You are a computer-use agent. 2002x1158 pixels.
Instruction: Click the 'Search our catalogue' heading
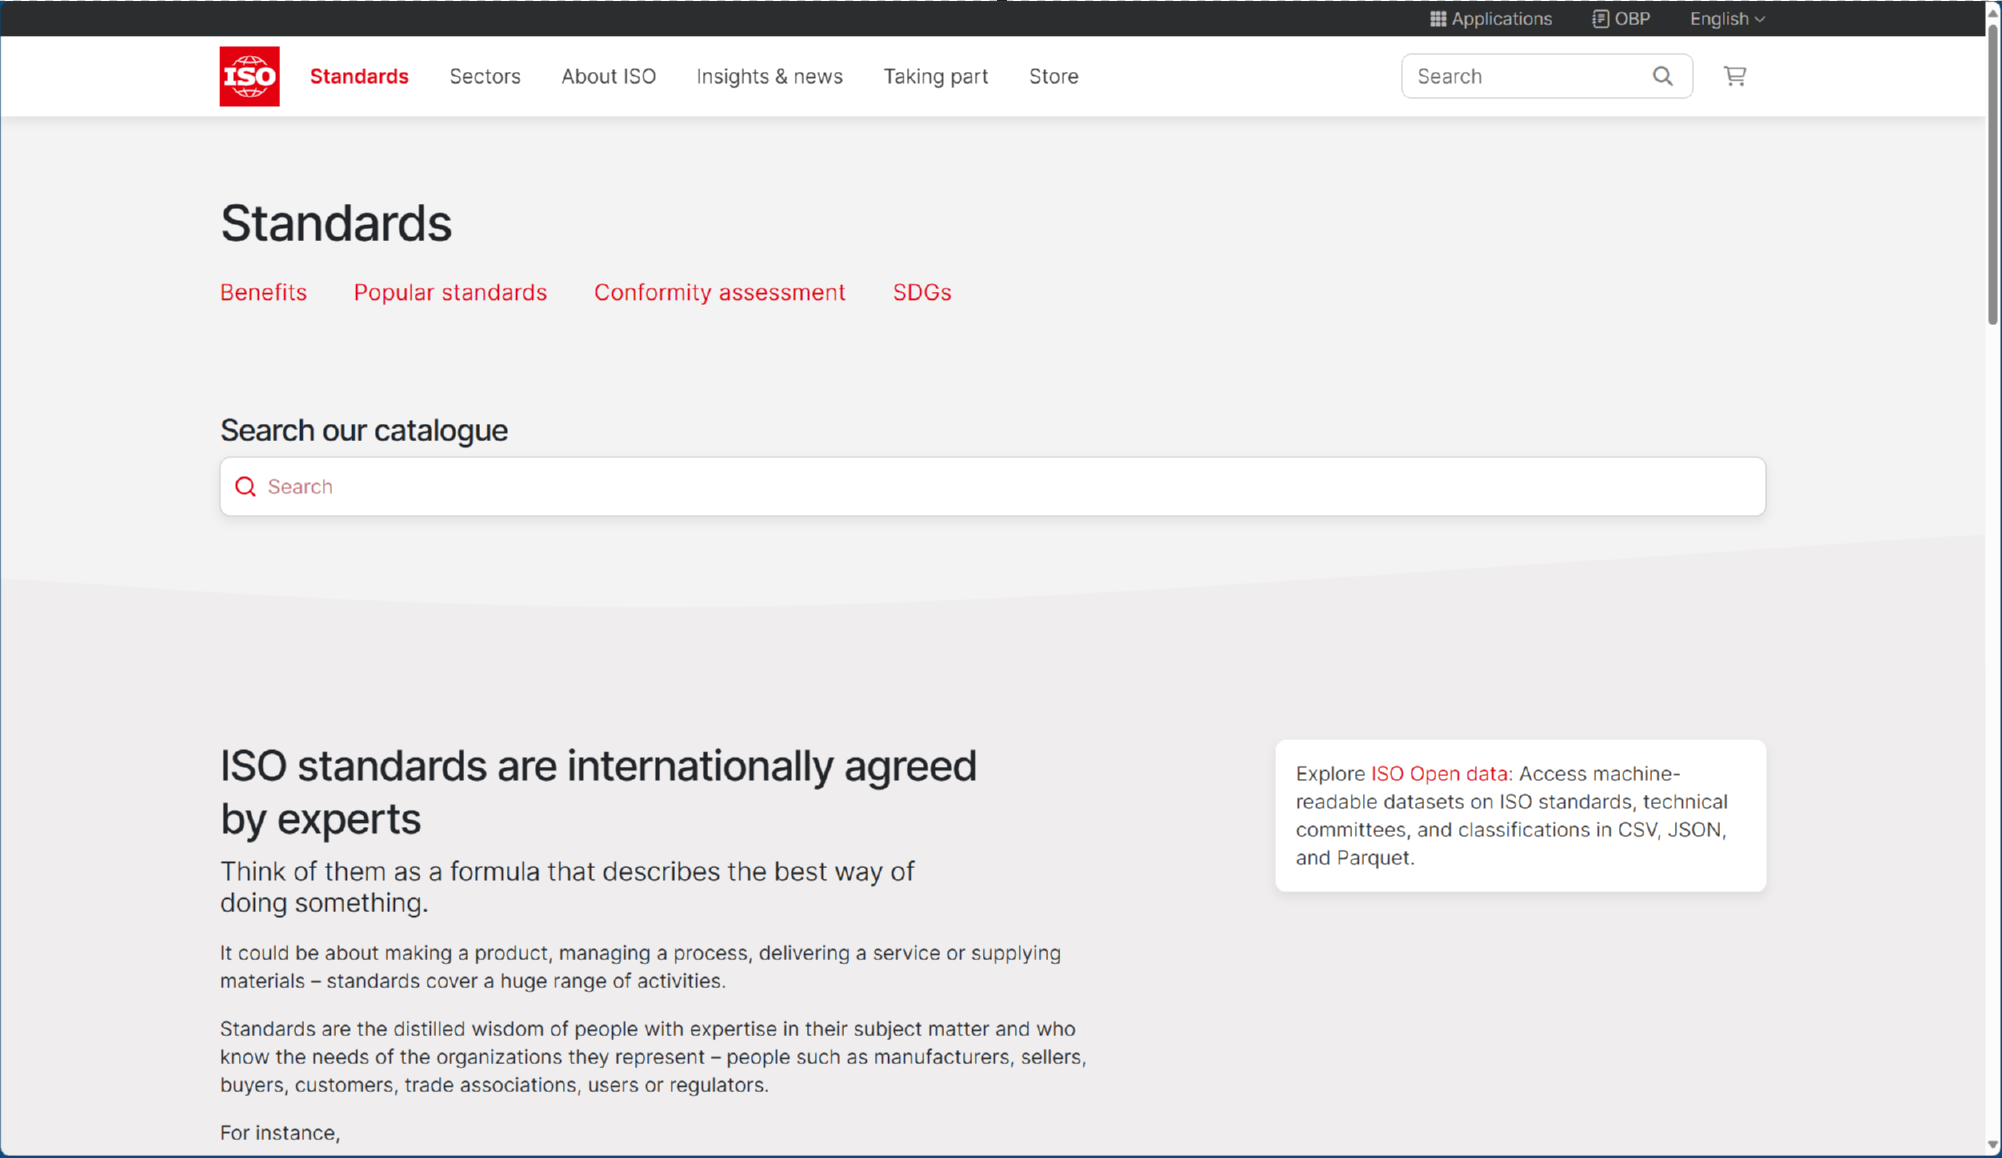pos(364,430)
